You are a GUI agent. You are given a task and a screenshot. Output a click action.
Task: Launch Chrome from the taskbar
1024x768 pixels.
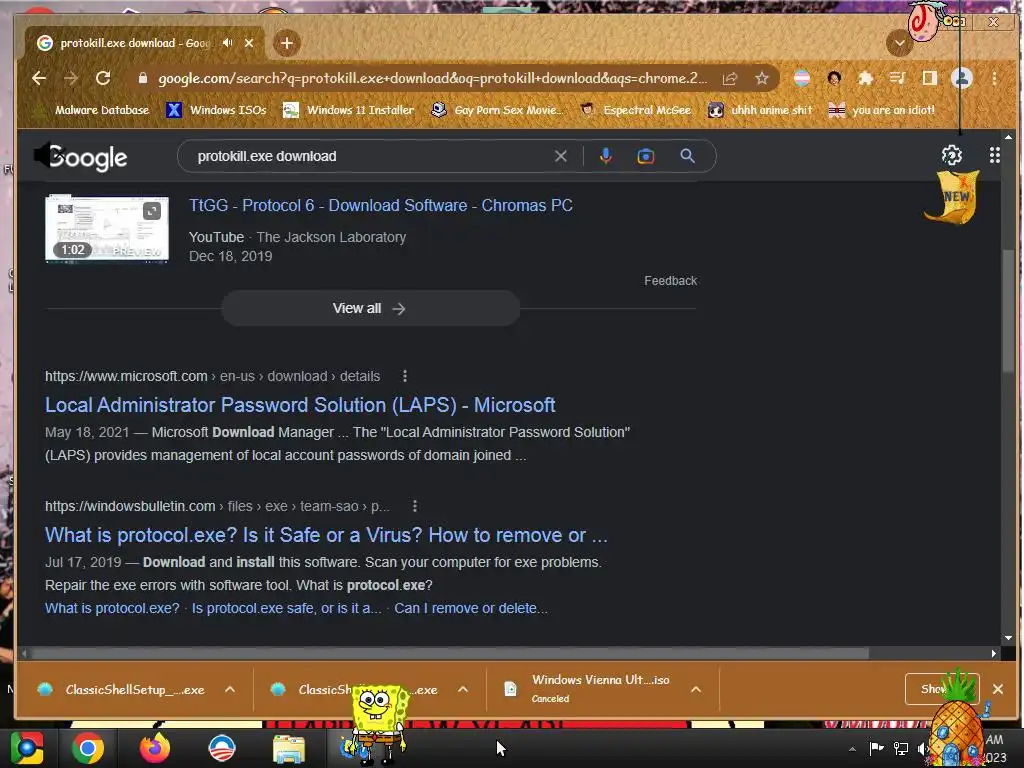[87, 748]
